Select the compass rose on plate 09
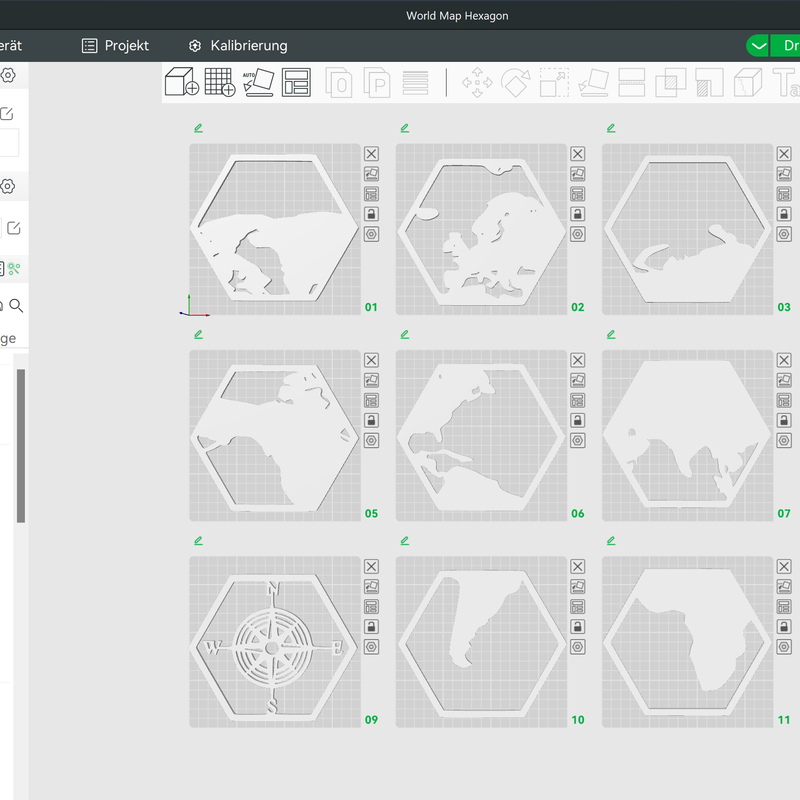800x800 pixels. (x=272, y=648)
